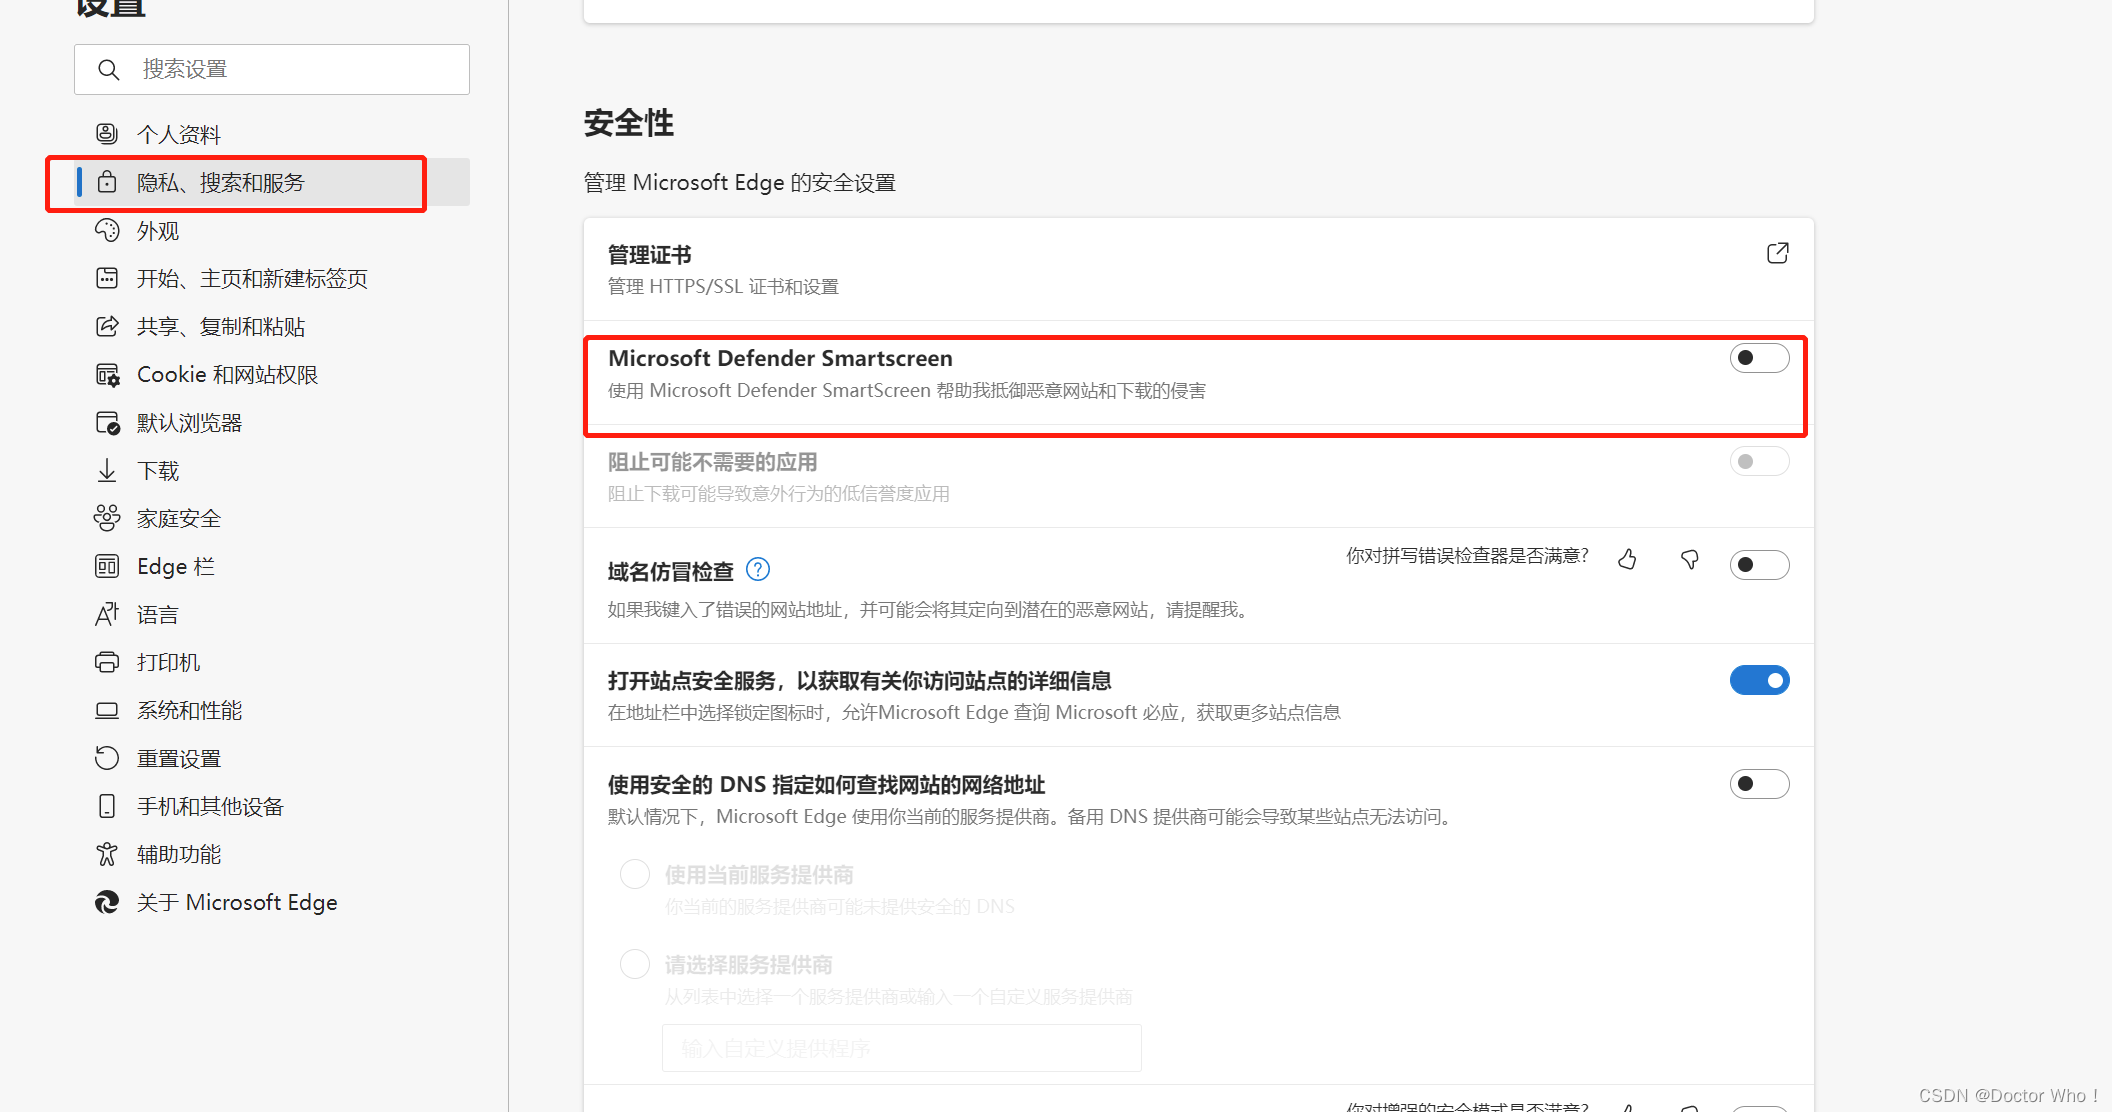The image size is (2112, 1112).
Task: Click thumbs up feedback button
Action: (1630, 563)
